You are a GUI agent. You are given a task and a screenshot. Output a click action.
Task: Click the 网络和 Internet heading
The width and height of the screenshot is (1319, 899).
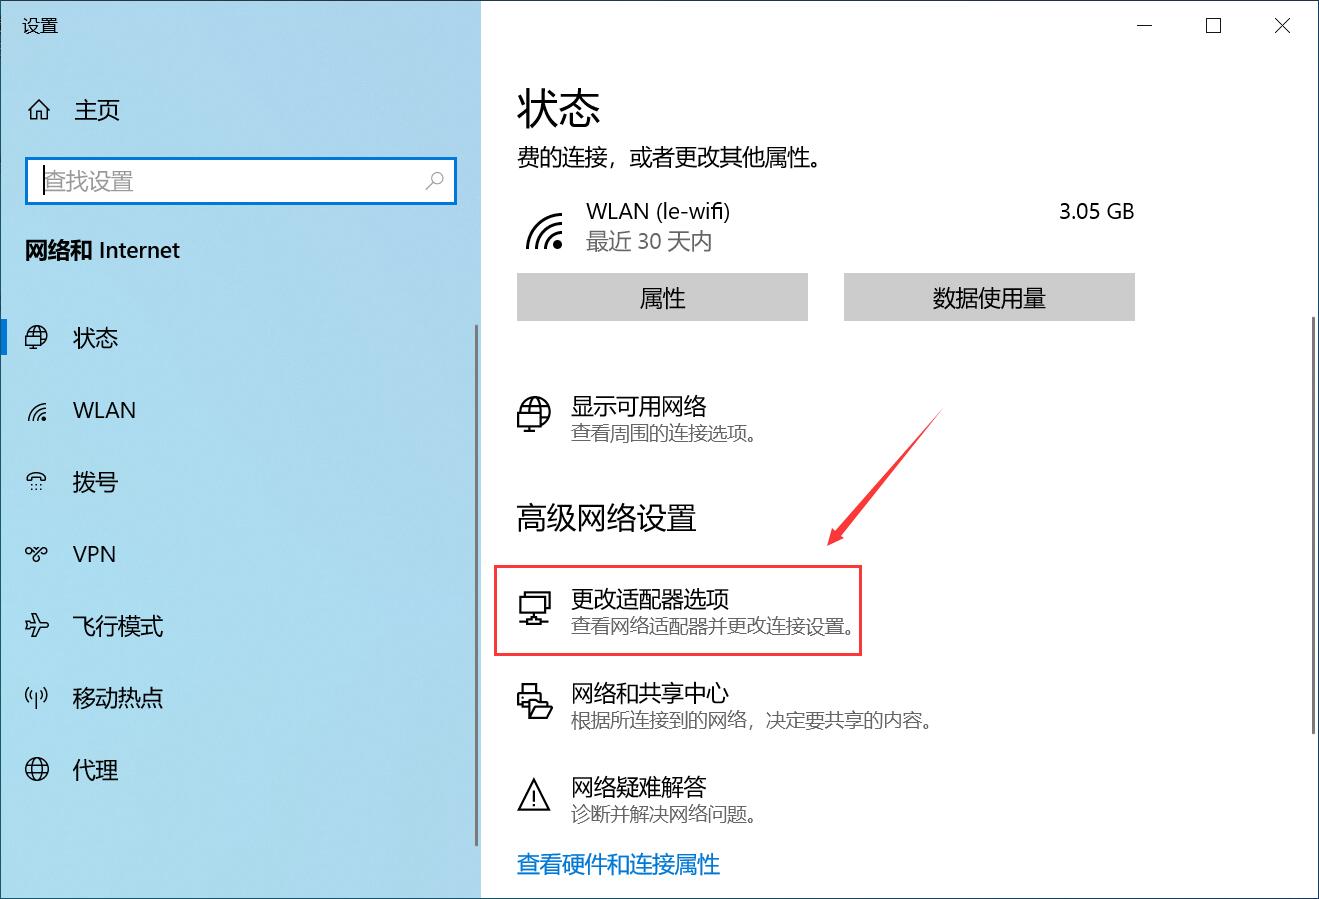pos(102,250)
